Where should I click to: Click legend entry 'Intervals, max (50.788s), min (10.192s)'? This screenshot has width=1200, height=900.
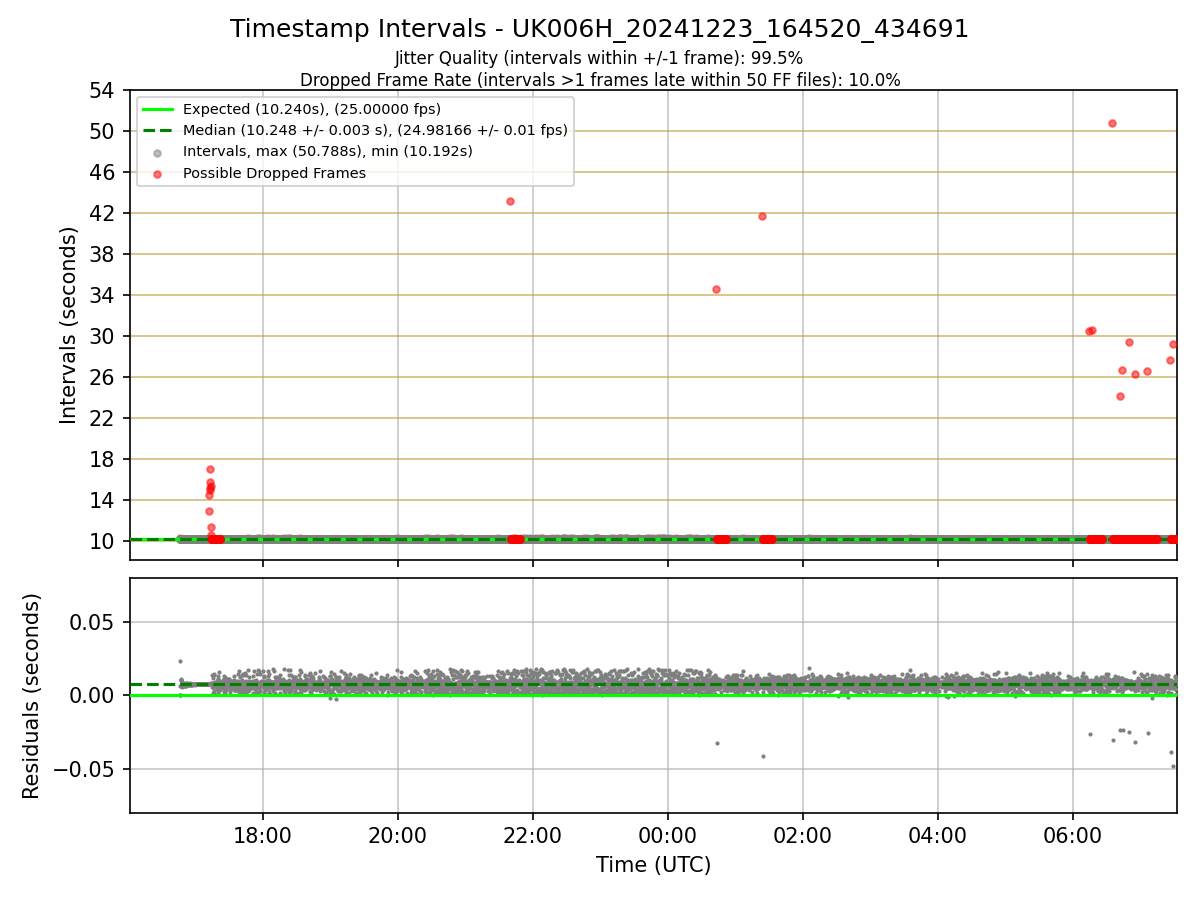(x=328, y=151)
